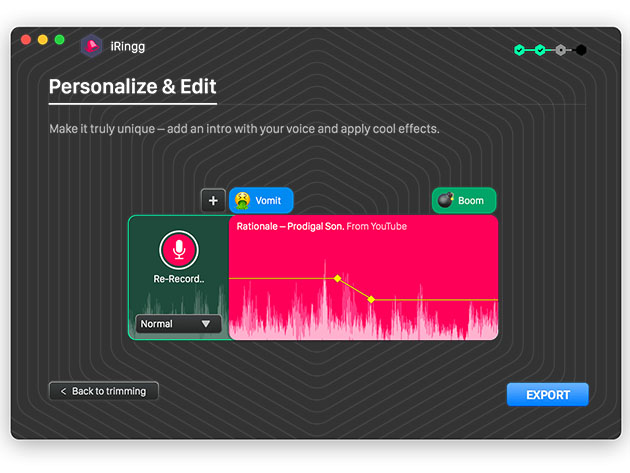Select the Vomit sound effect tag
The width and height of the screenshot is (630, 473).
coord(261,200)
